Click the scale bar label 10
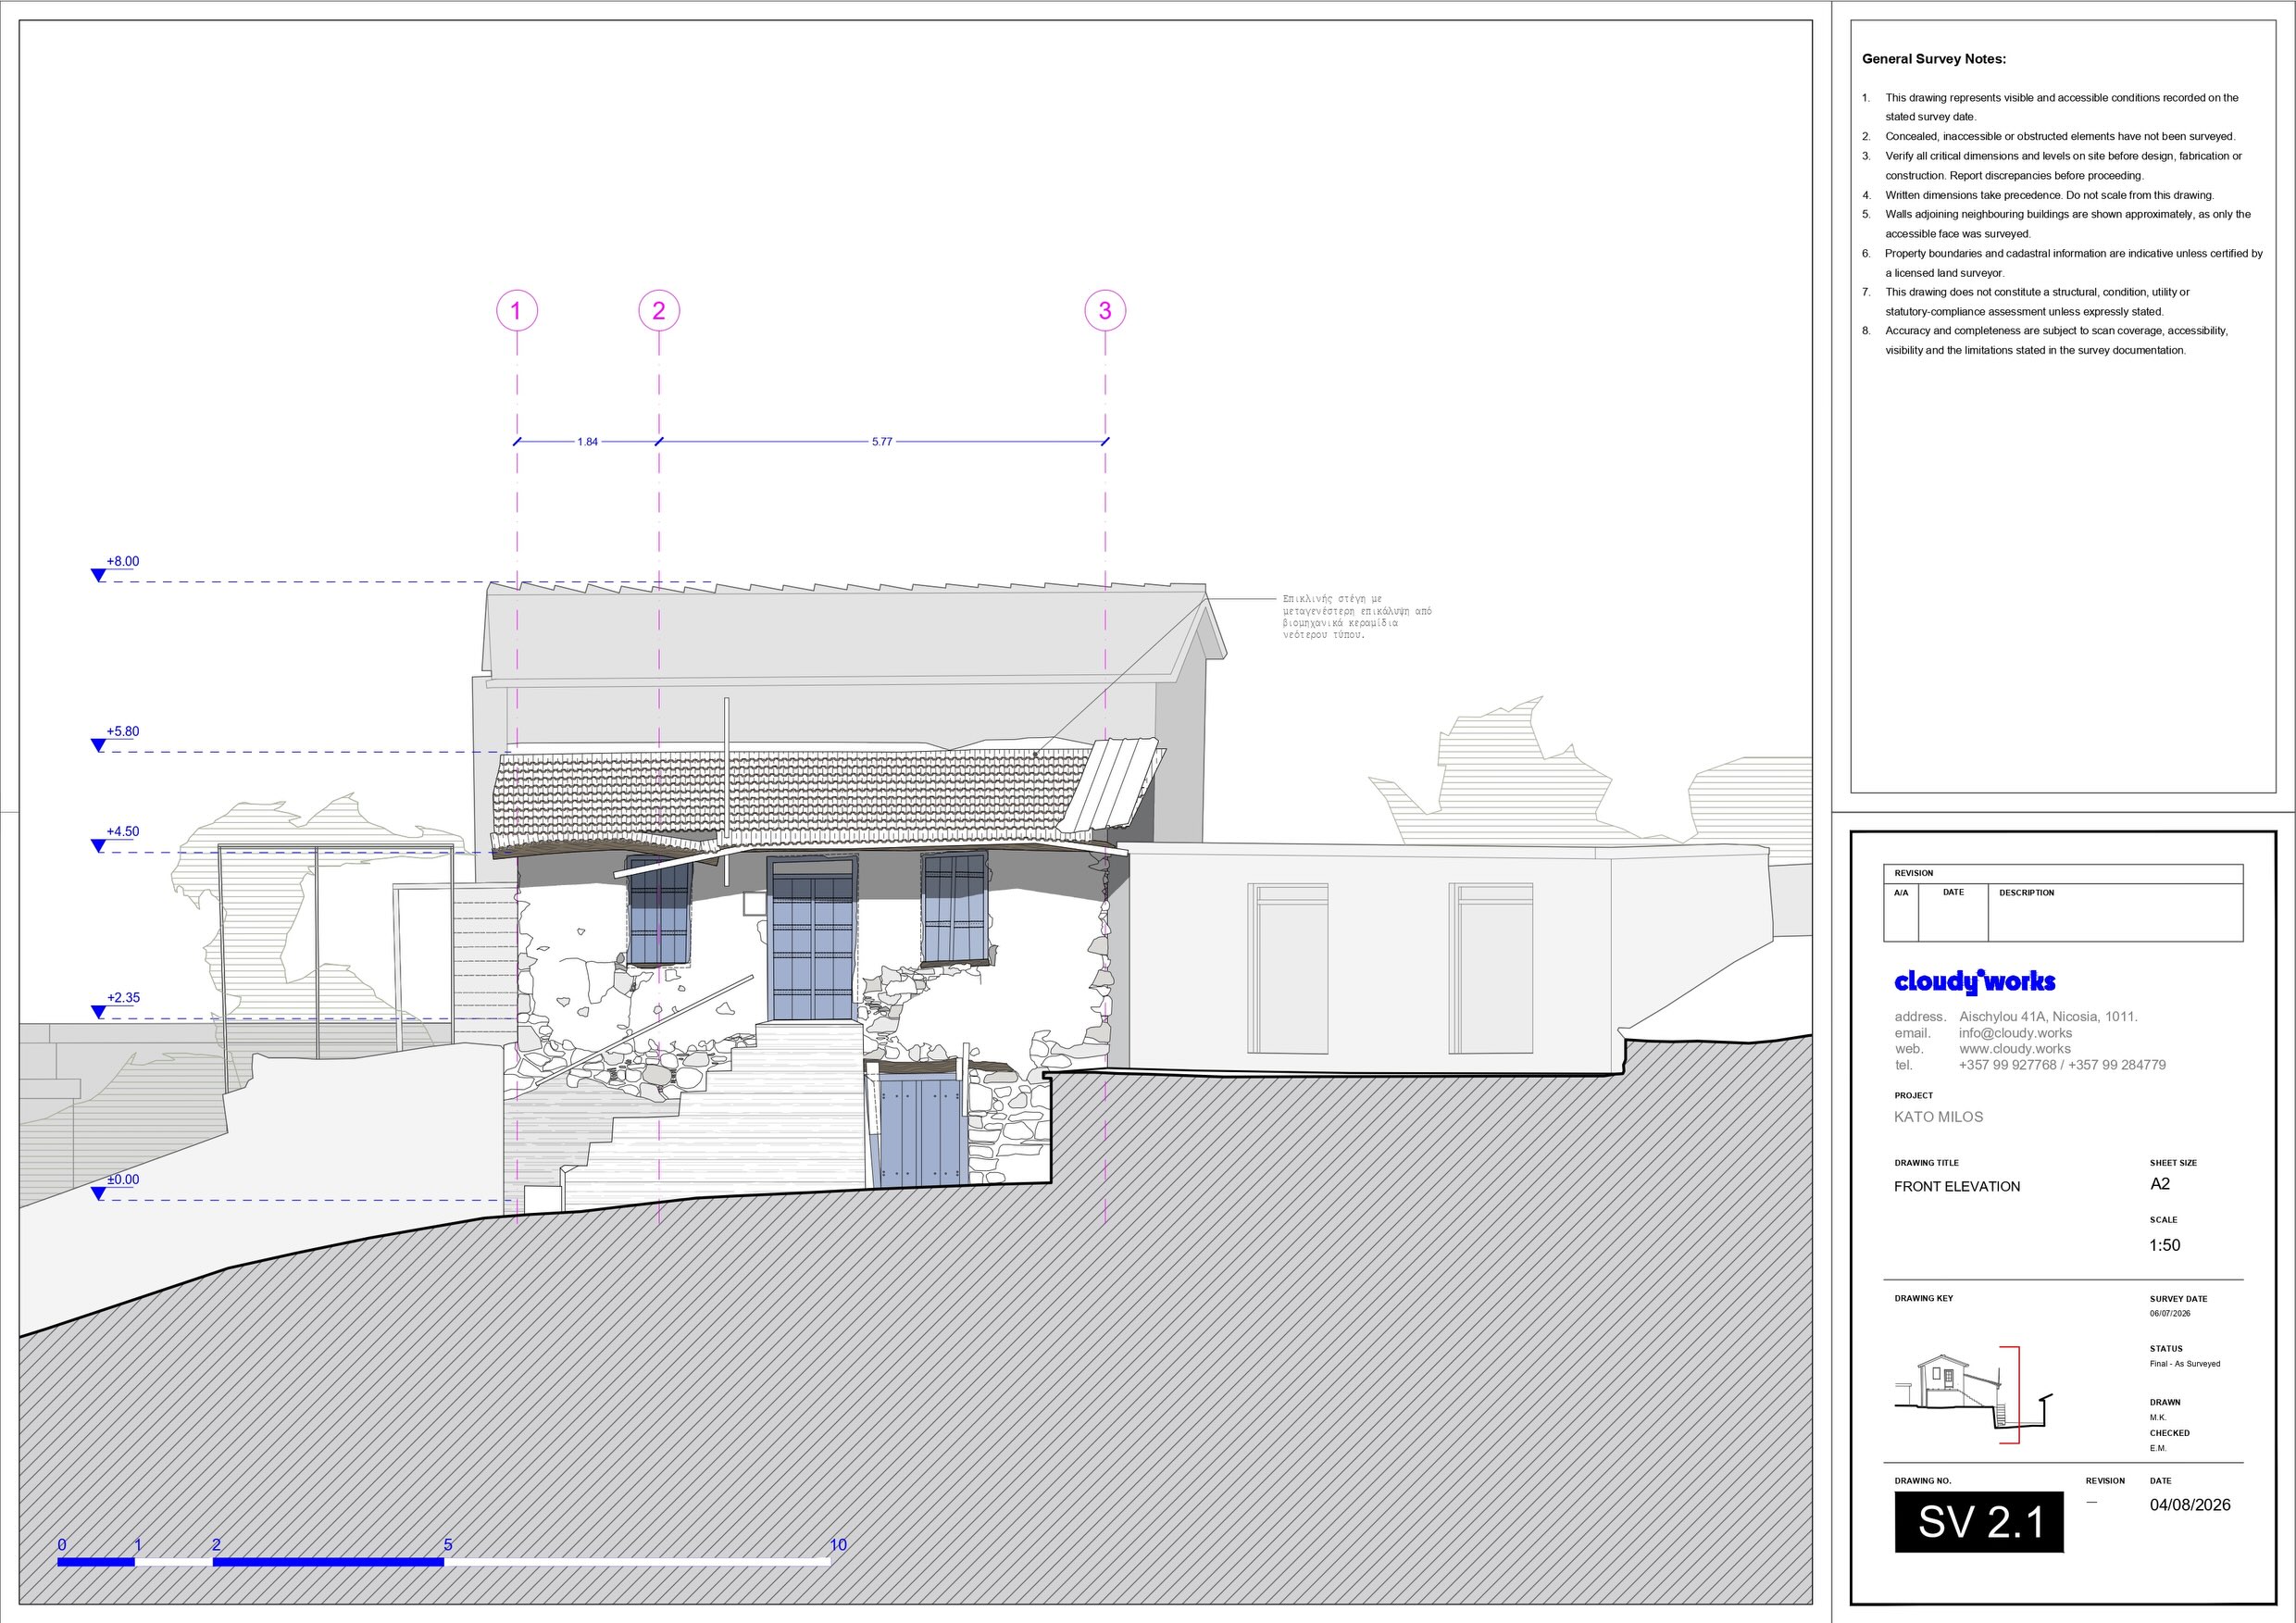The height and width of the screenshot is (1623, 2296). pyautogui.click(x=838, y=1545)
